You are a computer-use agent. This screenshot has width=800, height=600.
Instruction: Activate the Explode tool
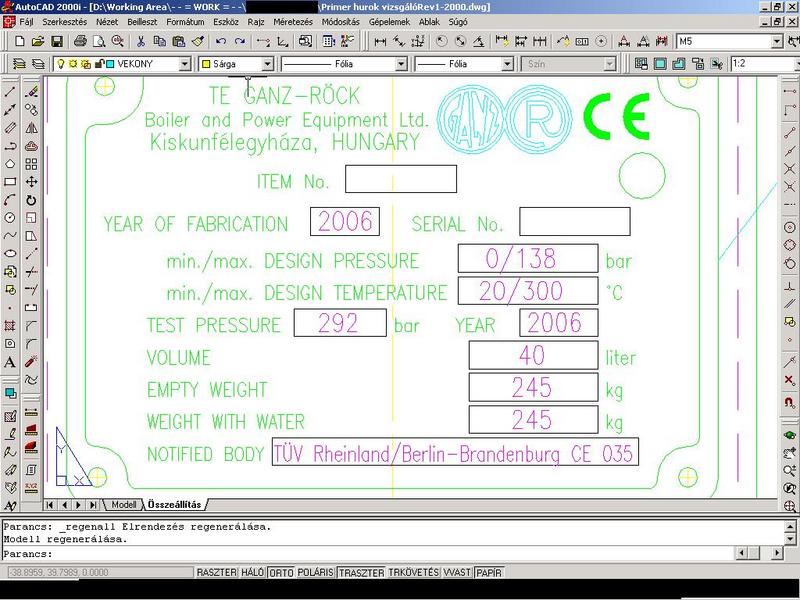pos(31,362)
